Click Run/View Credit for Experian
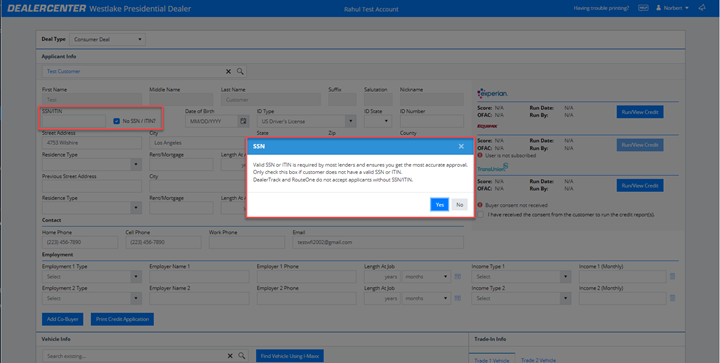The image size is (720, 363). (640, 112)
